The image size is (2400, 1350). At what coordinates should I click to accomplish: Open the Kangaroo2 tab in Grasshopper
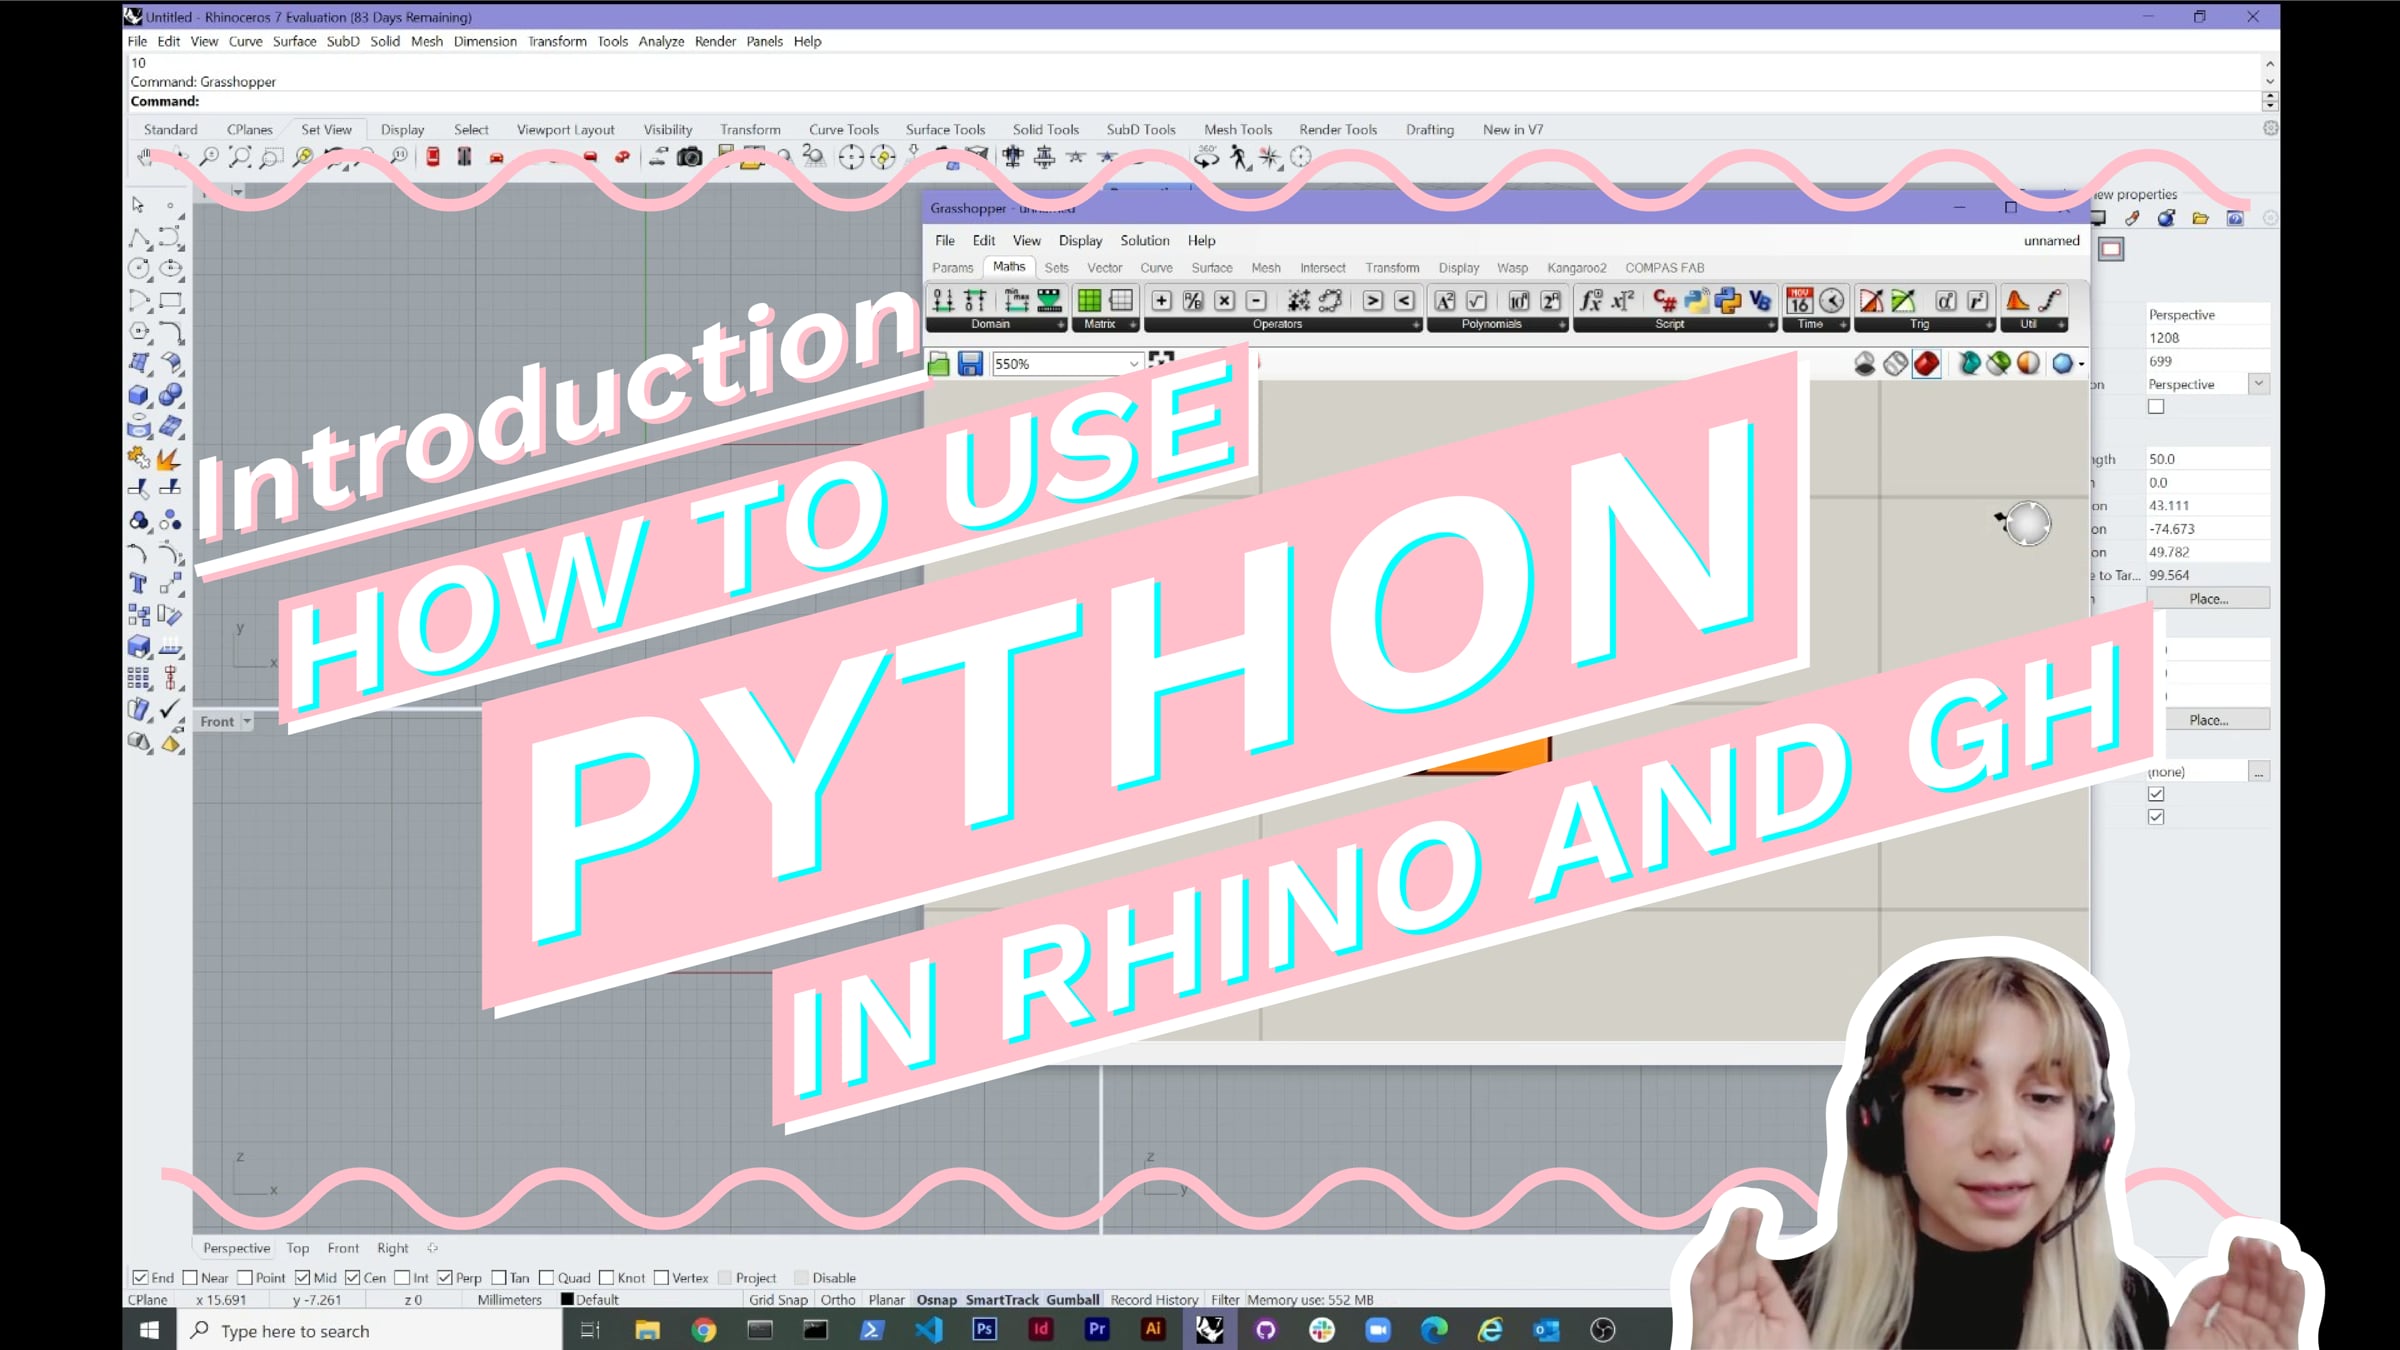[1576, 268]
